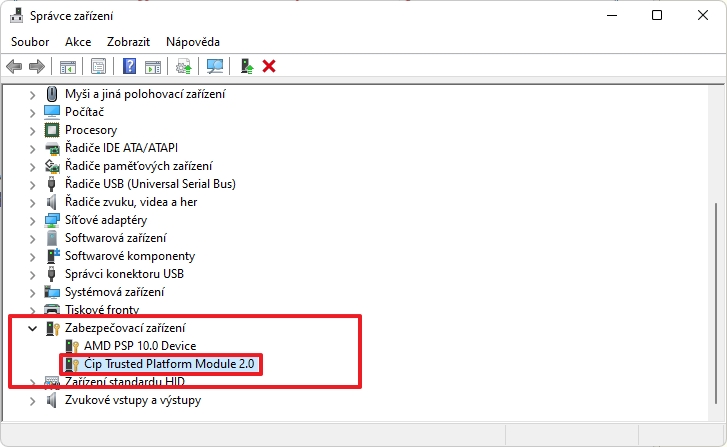The width and height of the screenshot is (727, 447).
Task: Click the Trusted Platform Module chip icon
Action: pyautogui.click(x=72, y=364)
